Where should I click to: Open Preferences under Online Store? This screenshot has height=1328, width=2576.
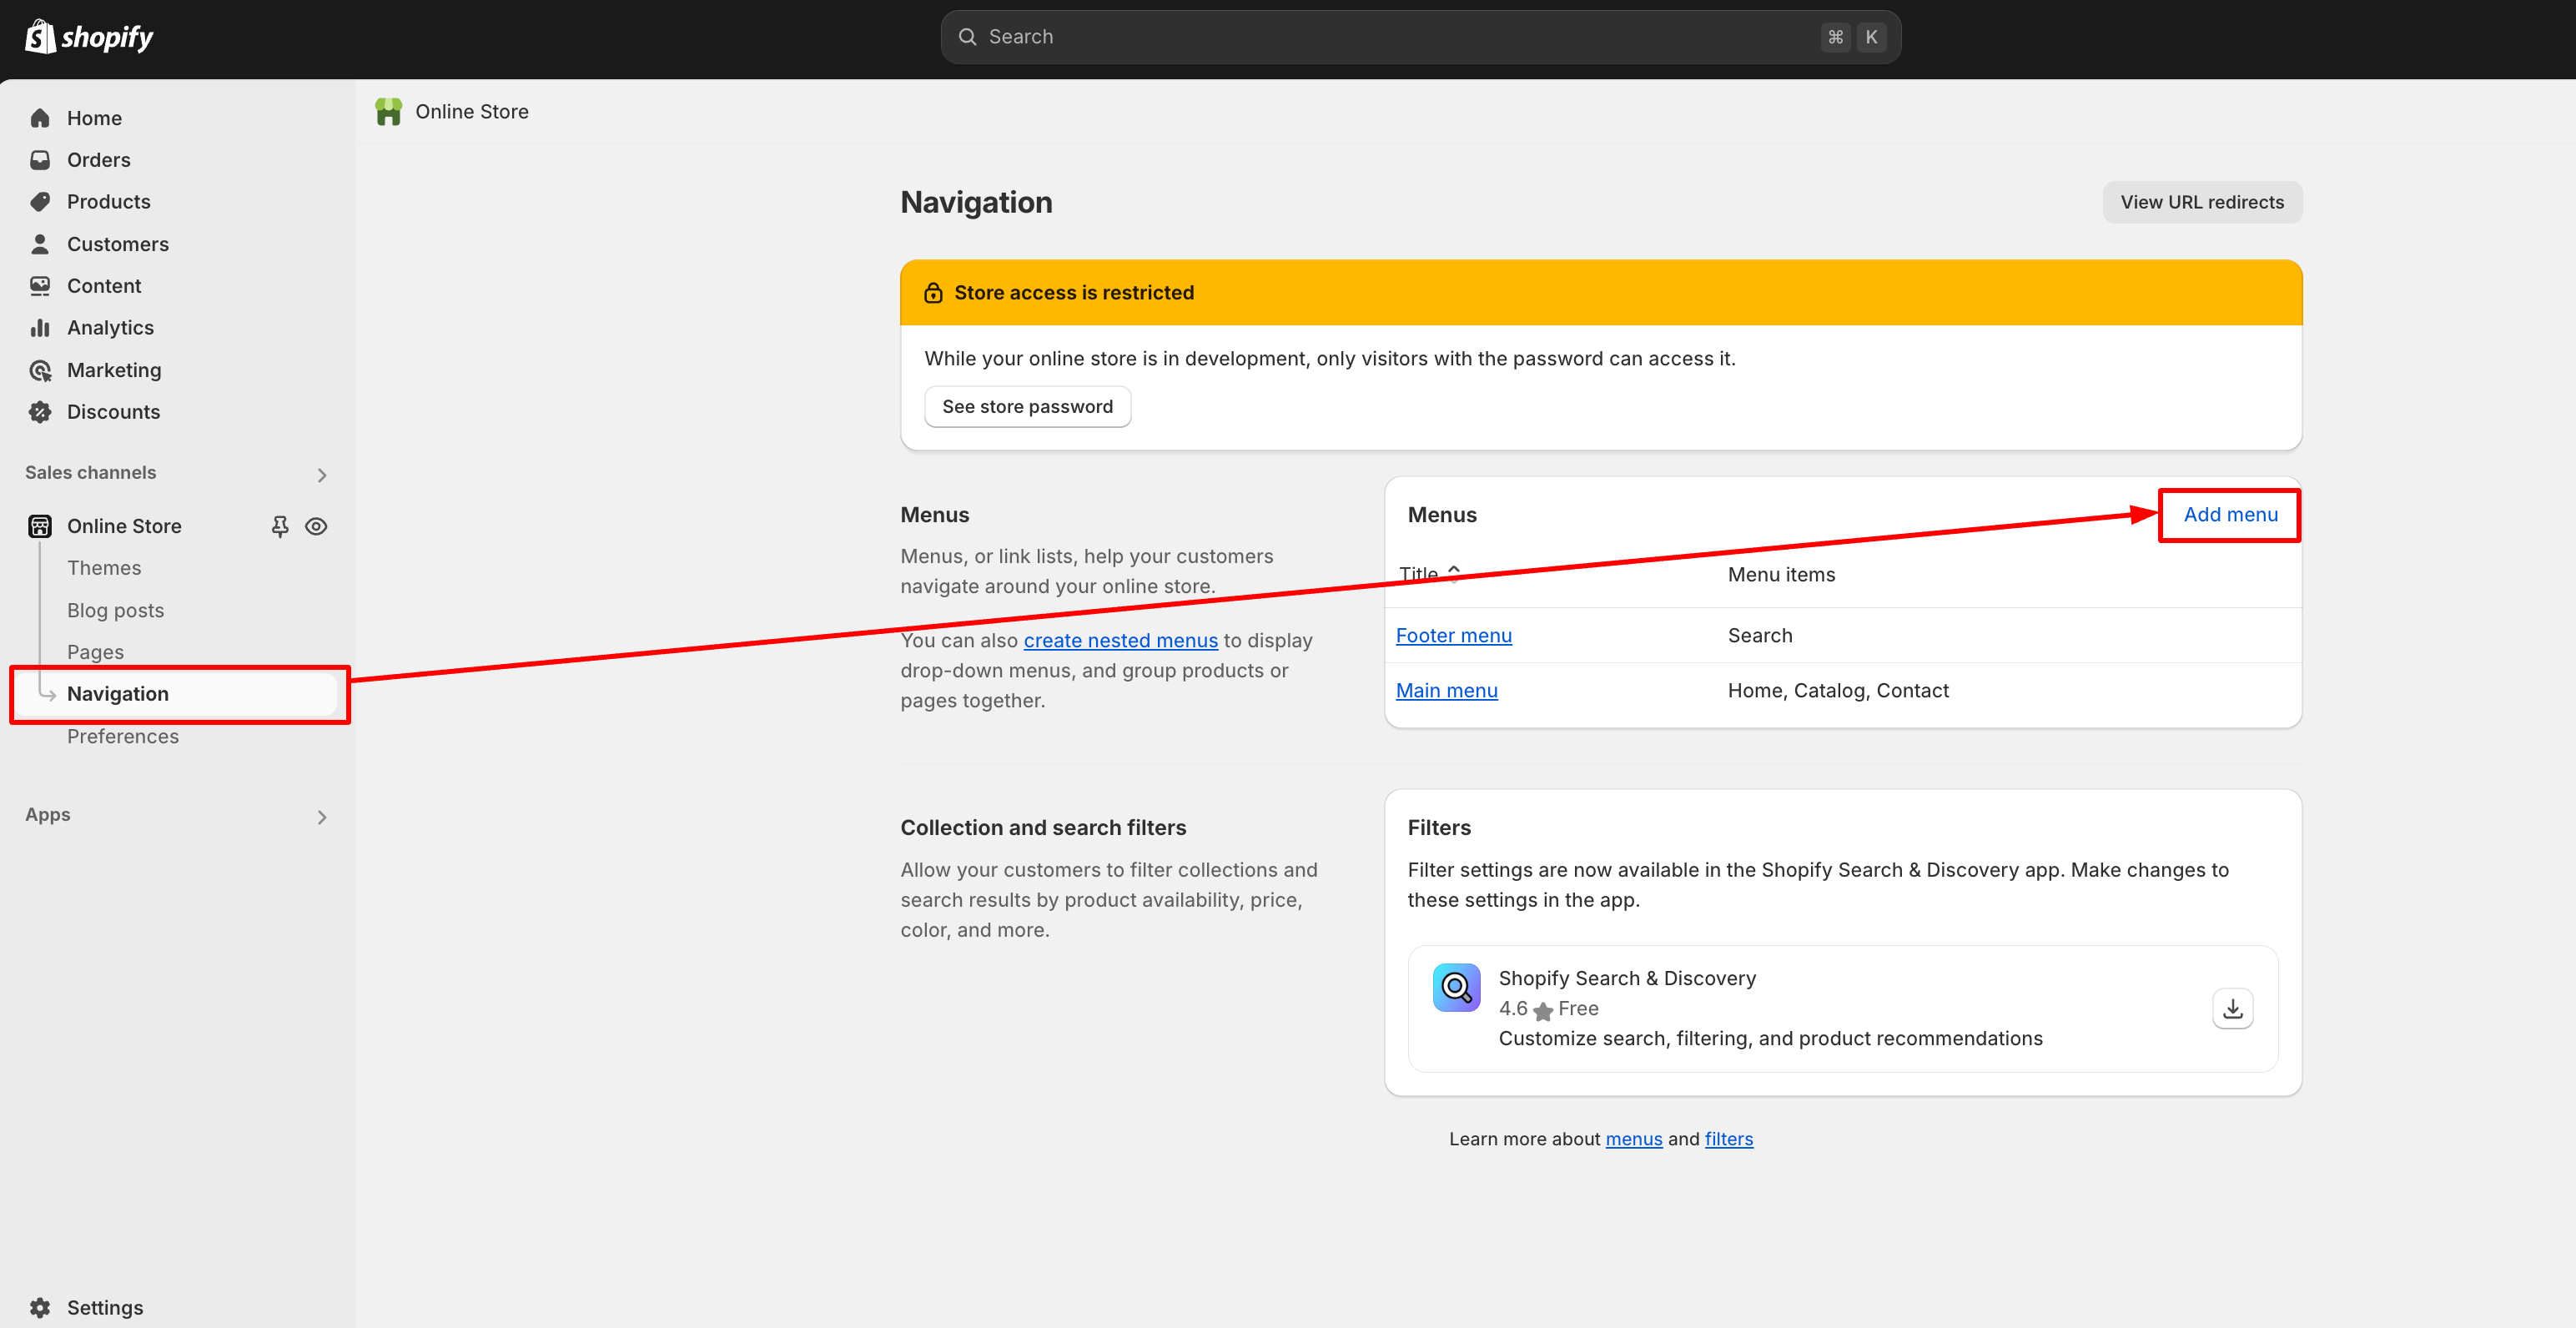(x=123, y=736)
